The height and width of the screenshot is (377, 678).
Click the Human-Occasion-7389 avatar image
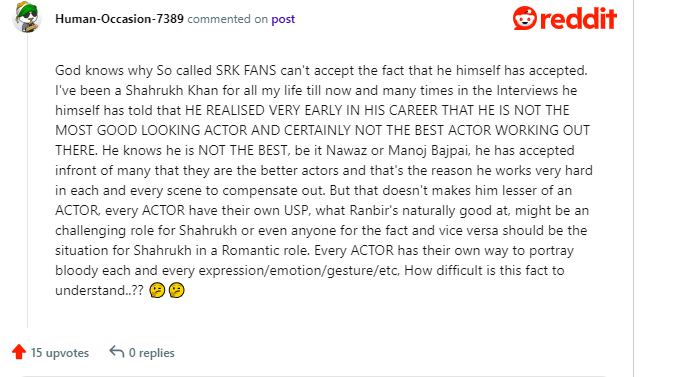27,17
